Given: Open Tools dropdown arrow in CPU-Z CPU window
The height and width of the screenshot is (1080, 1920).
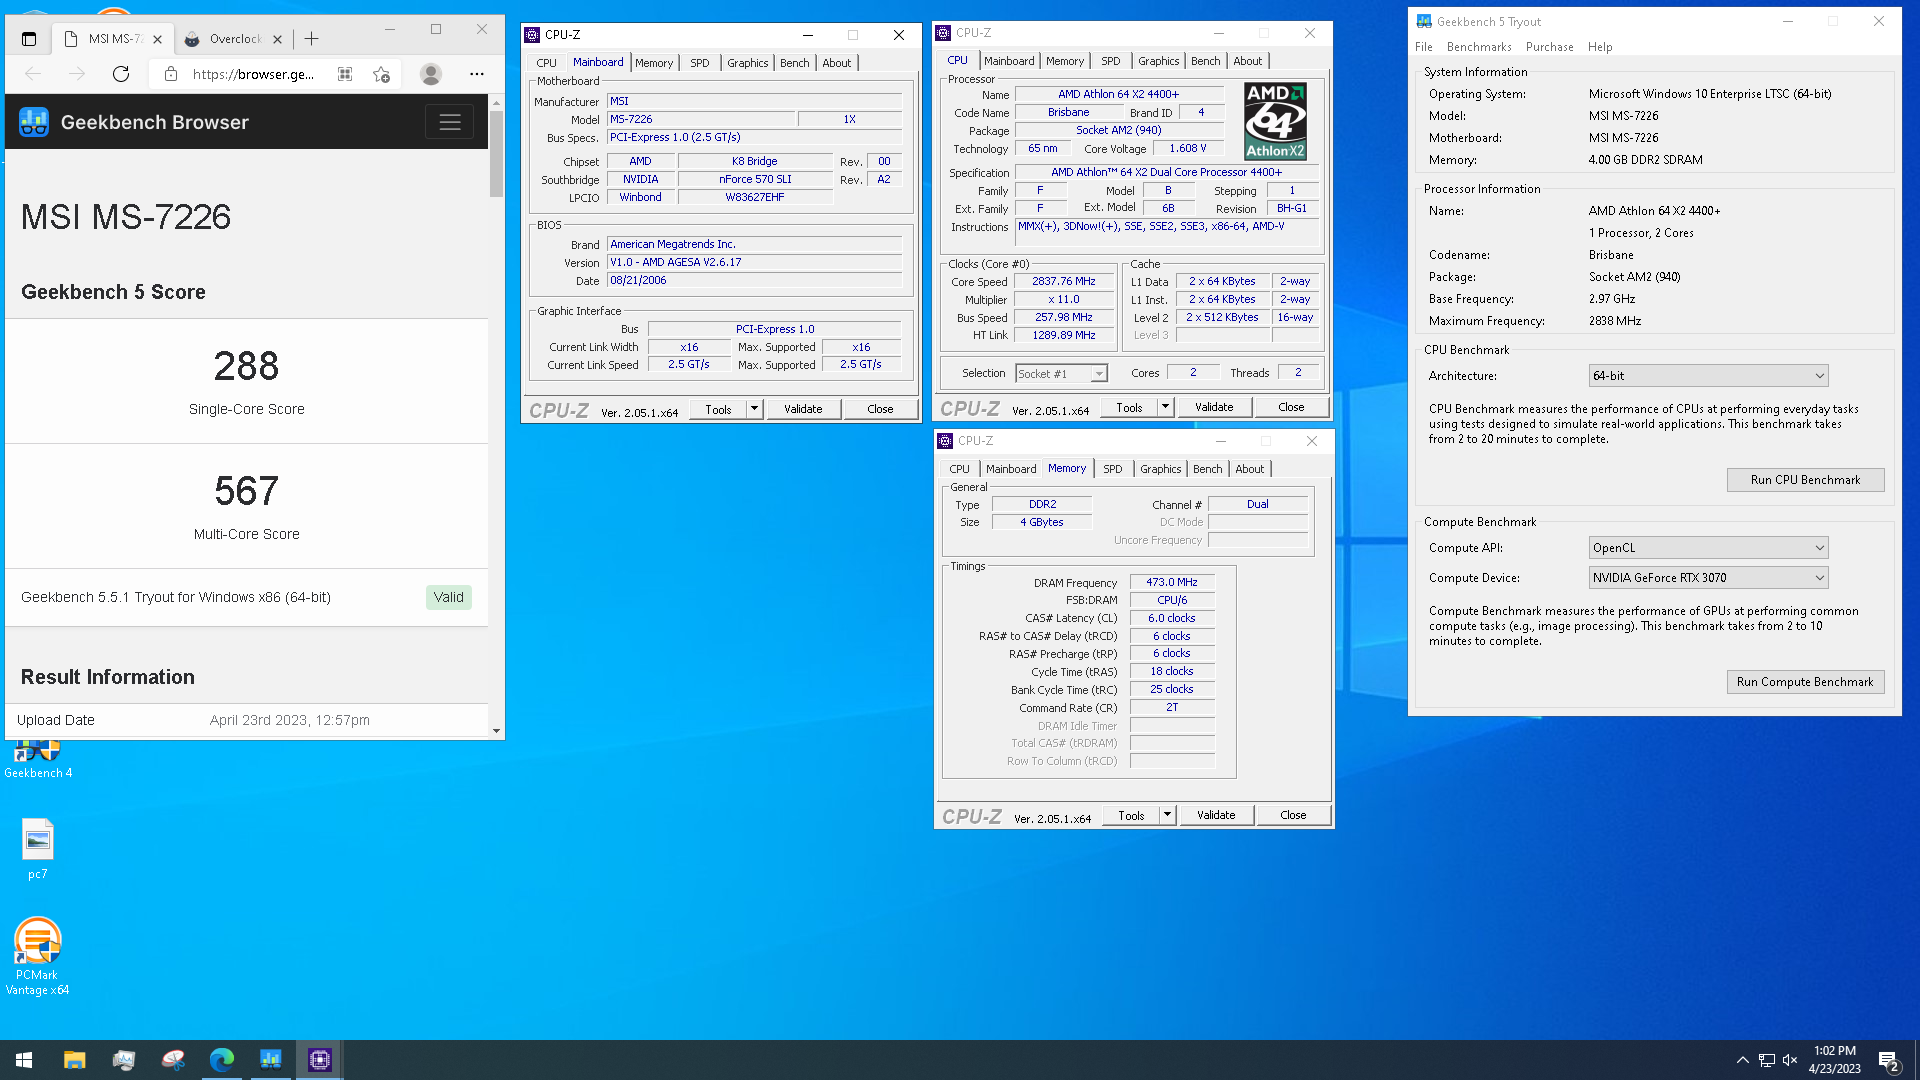Looking at the screenshot, I should pyautogui.click(x=1166, y=407).
